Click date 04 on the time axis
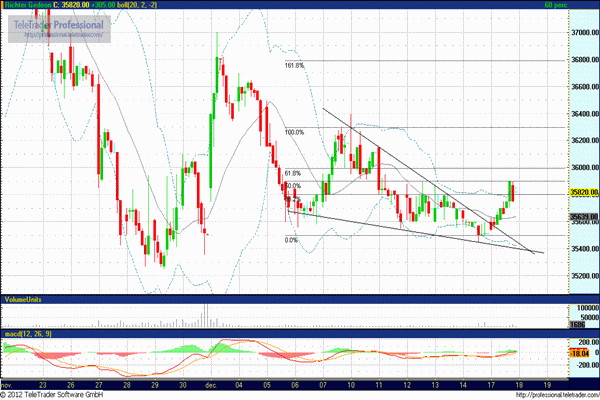This screenshot has width=600, height=400. click(x=239, y=385)
